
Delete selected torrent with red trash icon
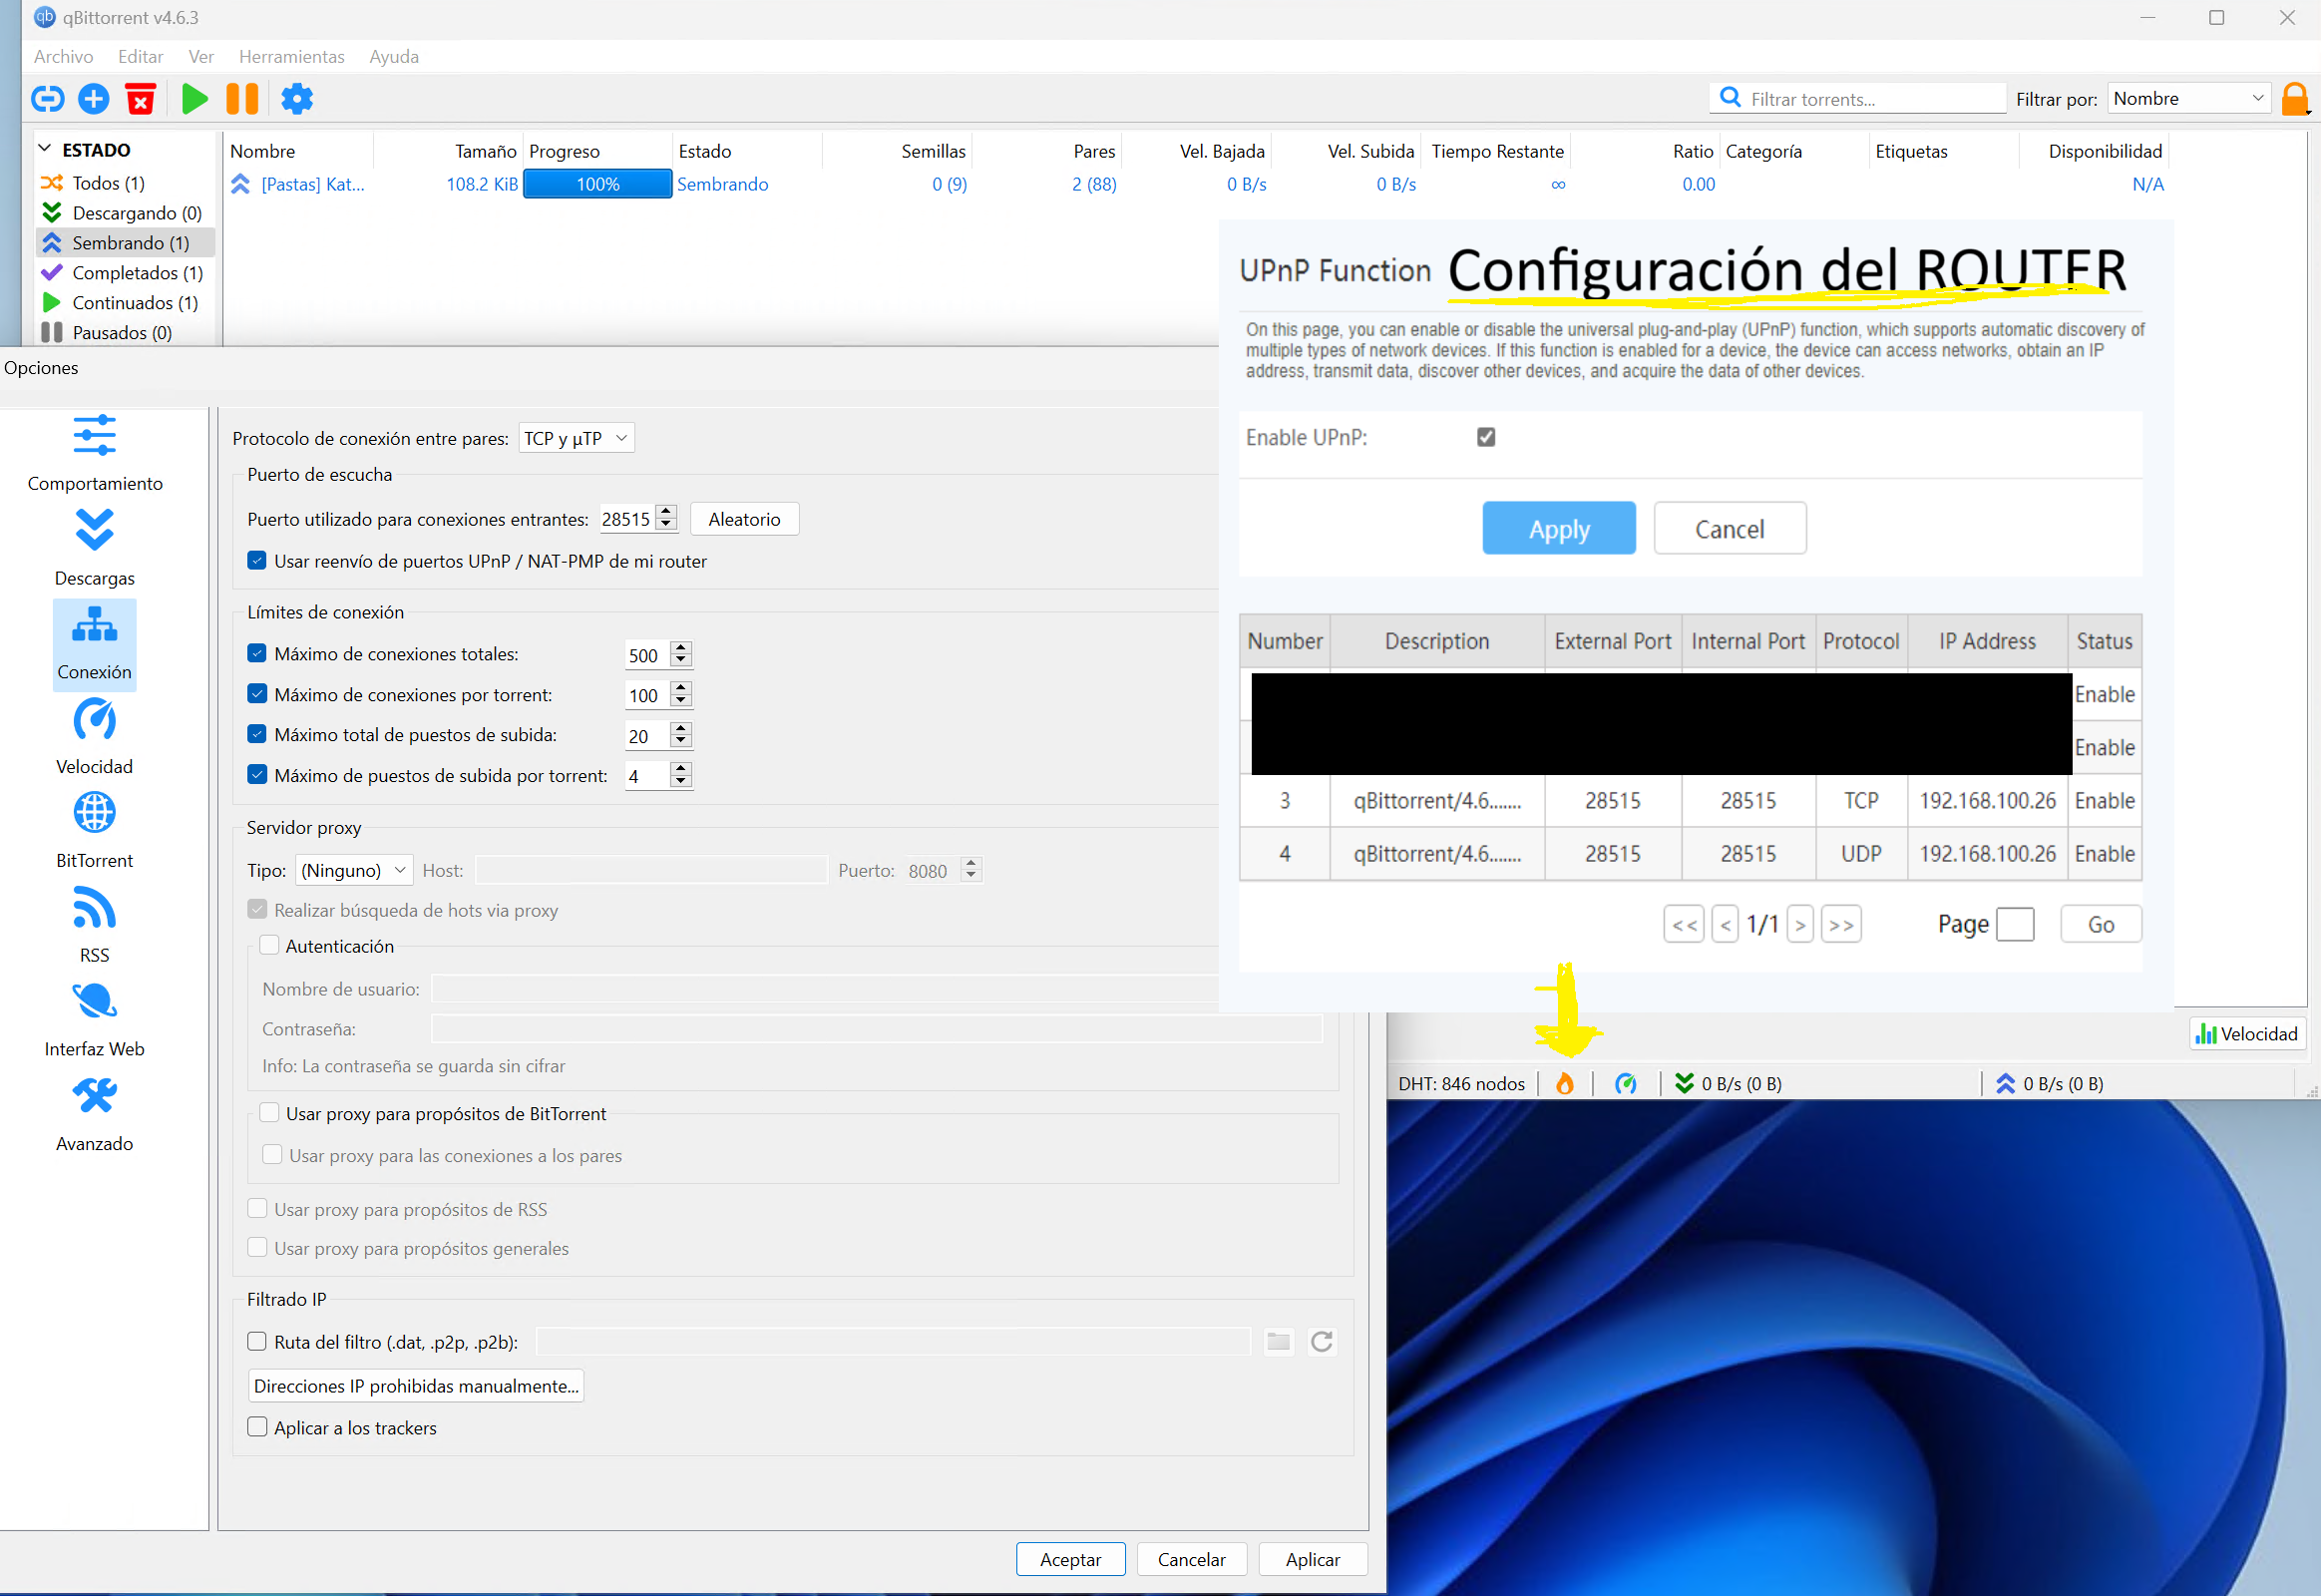140,99
